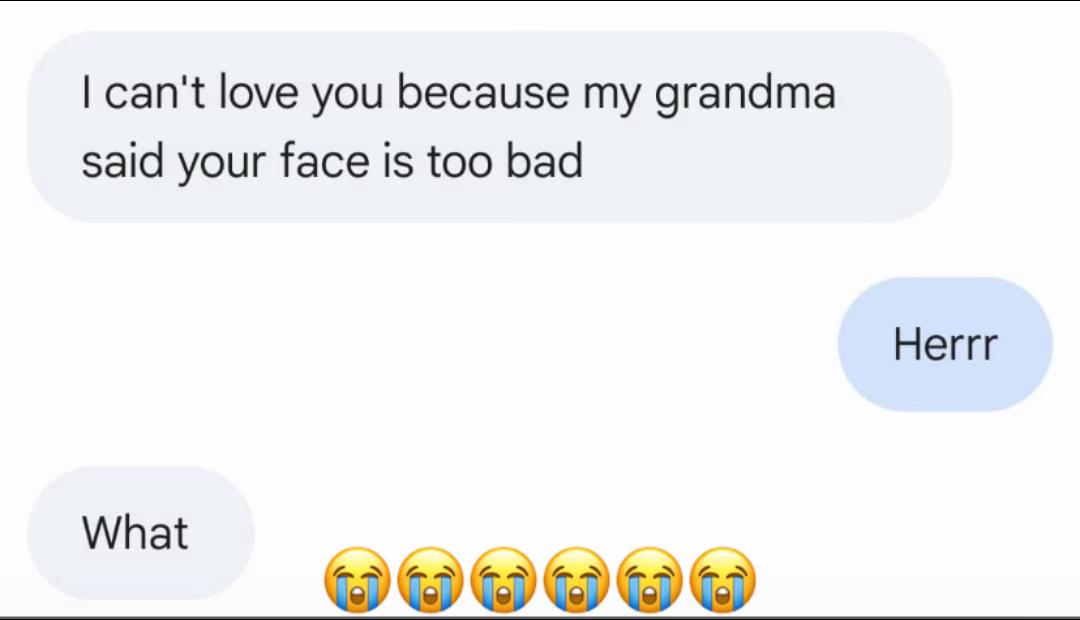Screen dimensions: 1080x620
Task: Select the gray "What" message bubble
Action: click(136, 533)
